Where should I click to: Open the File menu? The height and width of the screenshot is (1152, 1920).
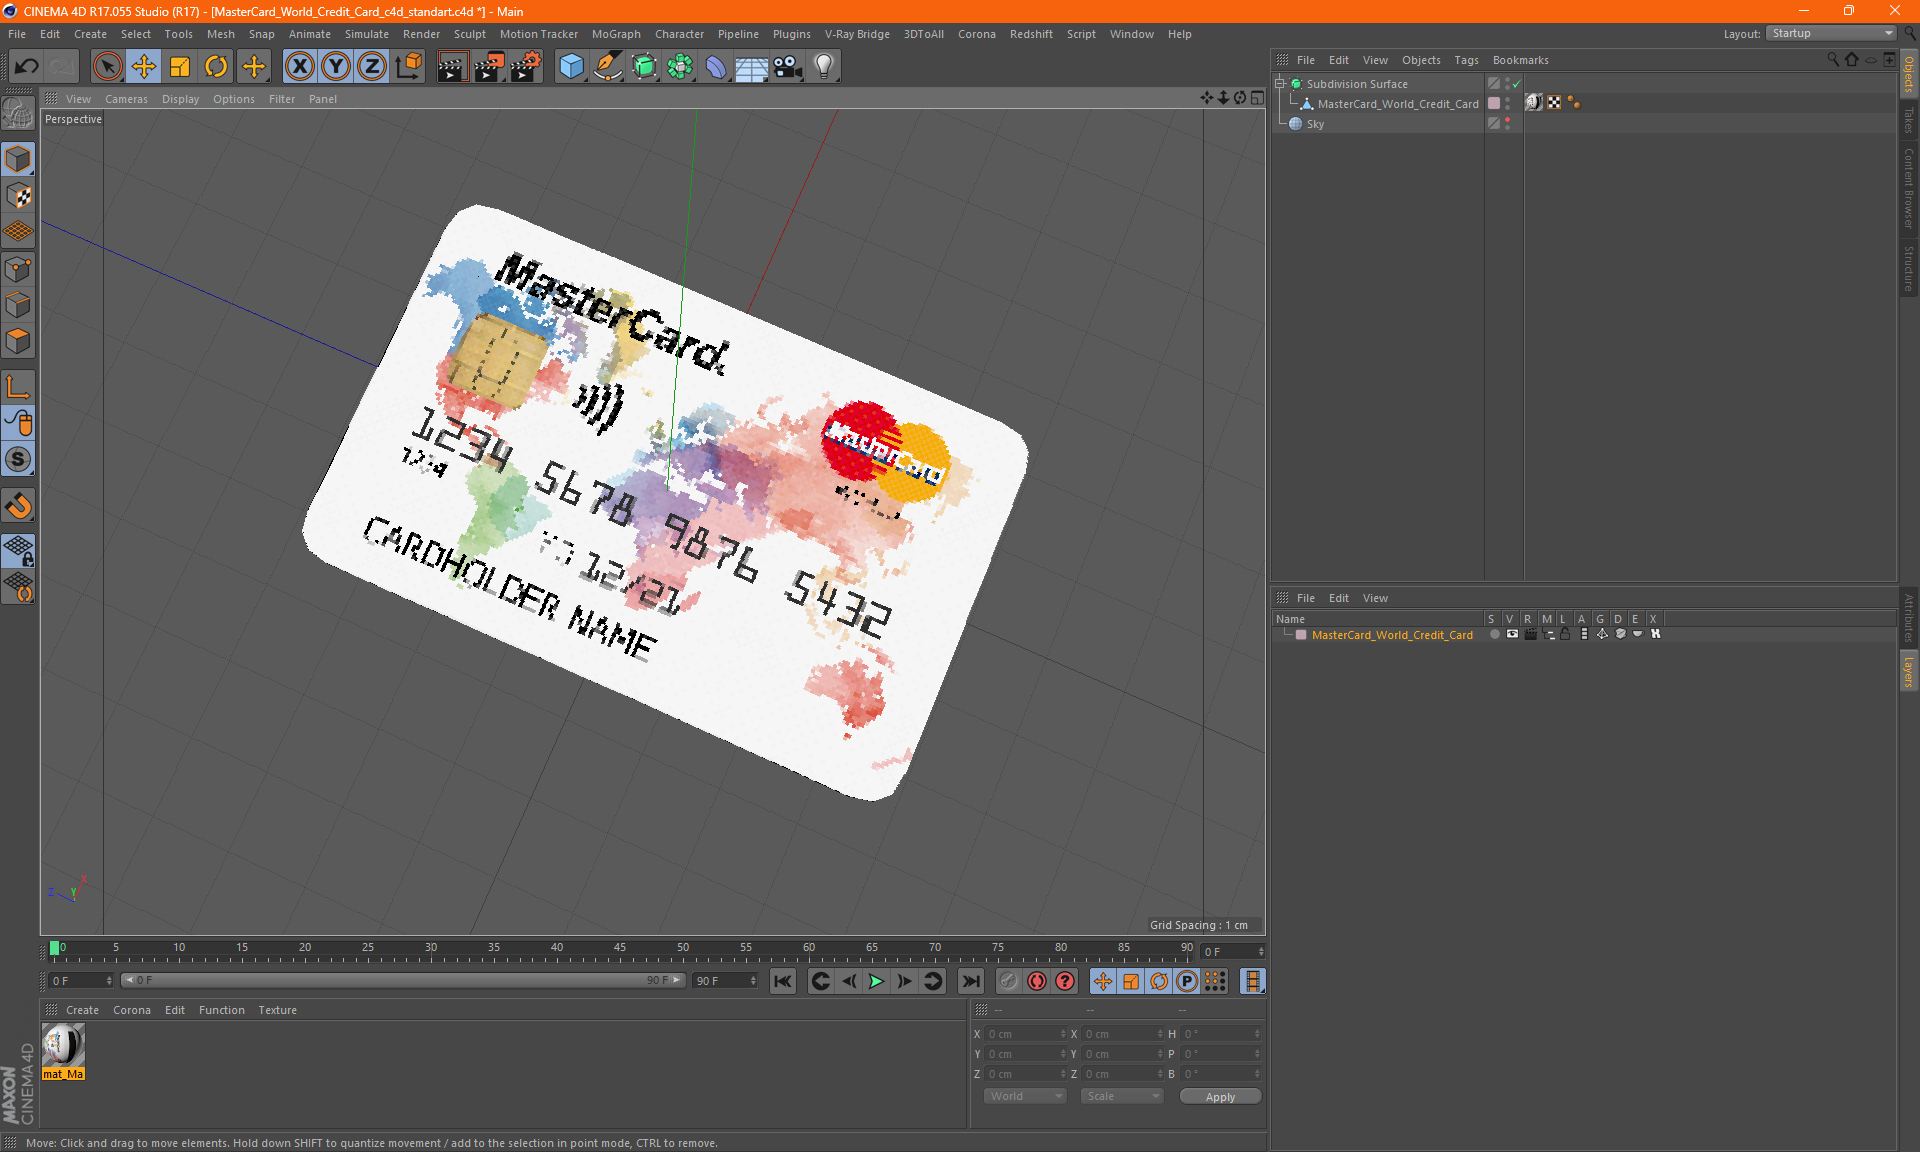coord(17,34)
